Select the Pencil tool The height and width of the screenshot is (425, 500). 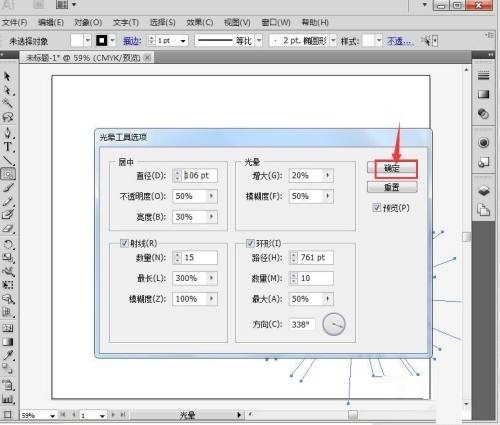[x=7, y=201]
